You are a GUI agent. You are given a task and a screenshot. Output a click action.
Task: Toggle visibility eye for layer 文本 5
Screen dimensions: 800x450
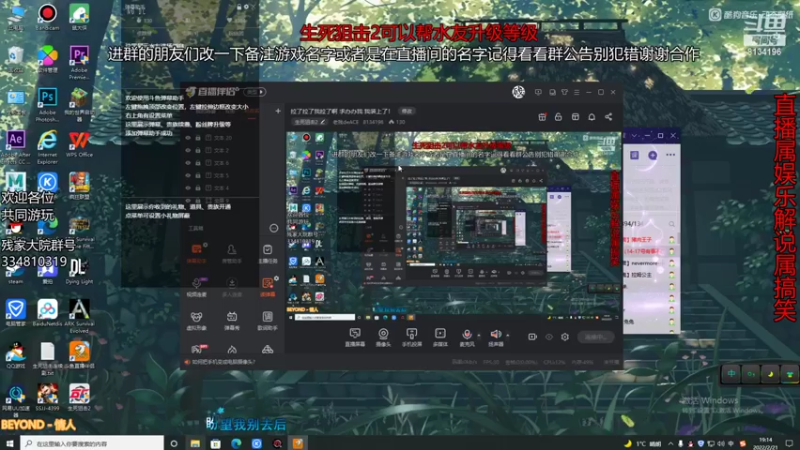(188, 176)
